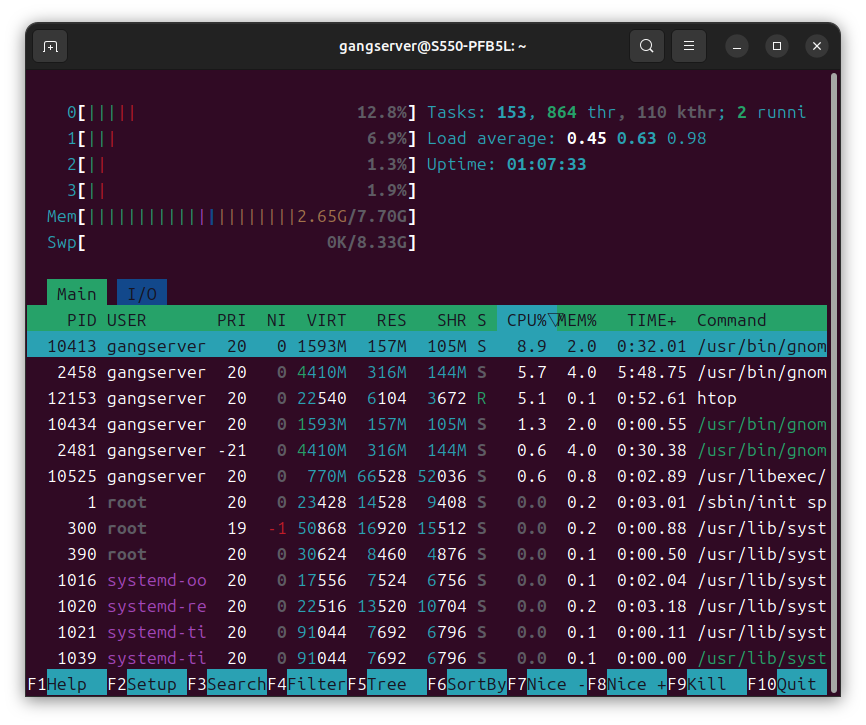Image resolution: width=866 pixels, height=725 pixels.
Task: Click F1 Help in the function bar
Action: point(67,684)
